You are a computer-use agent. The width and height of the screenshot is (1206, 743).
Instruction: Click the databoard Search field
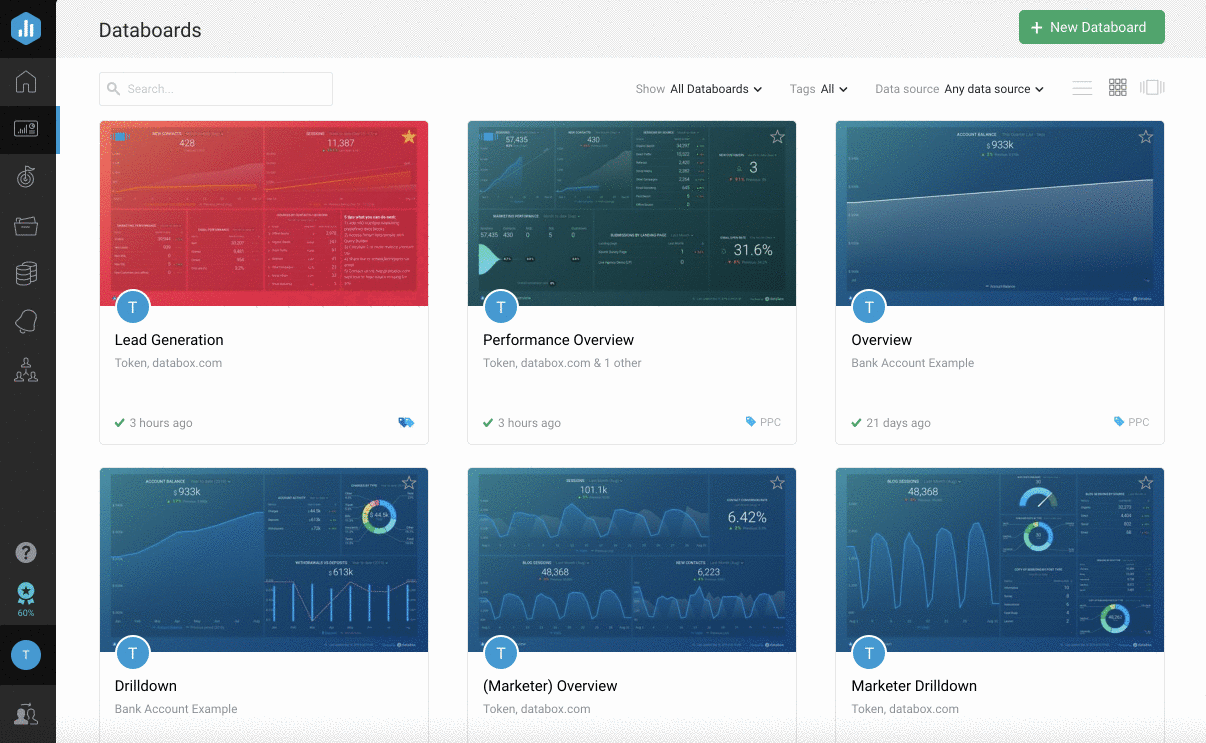[x=216, y=89]
